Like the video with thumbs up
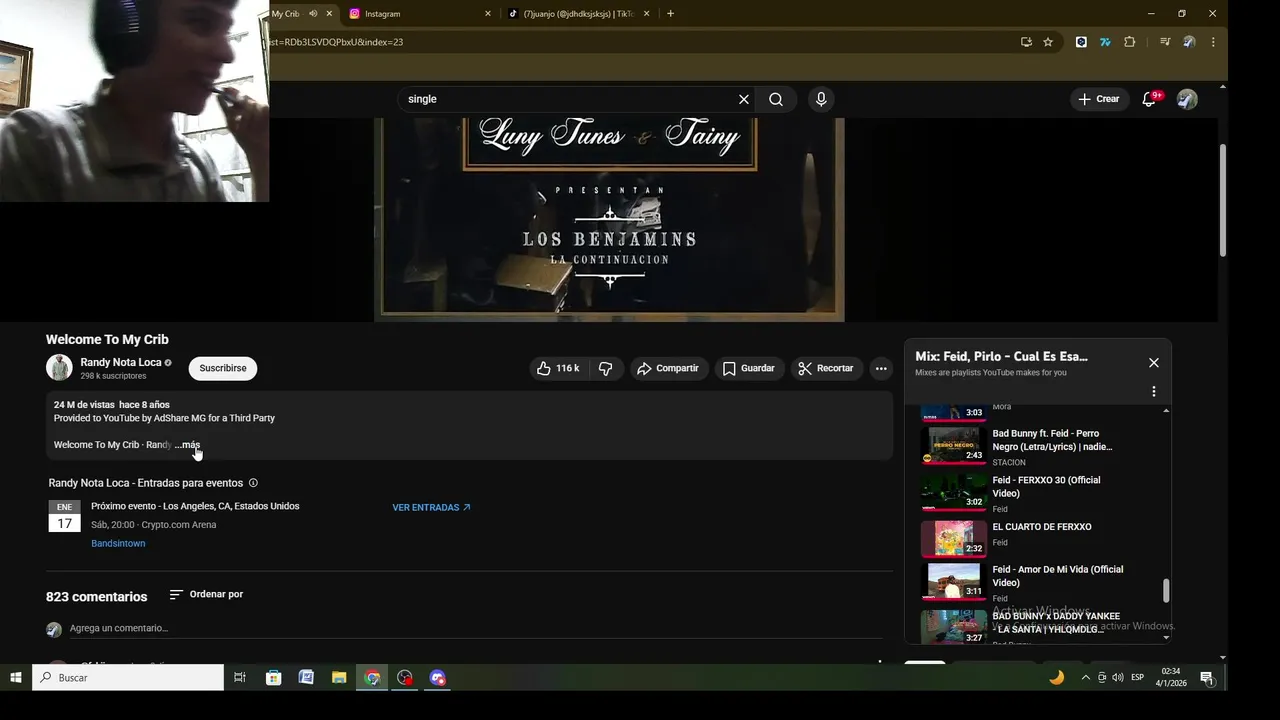 point(558,368)
